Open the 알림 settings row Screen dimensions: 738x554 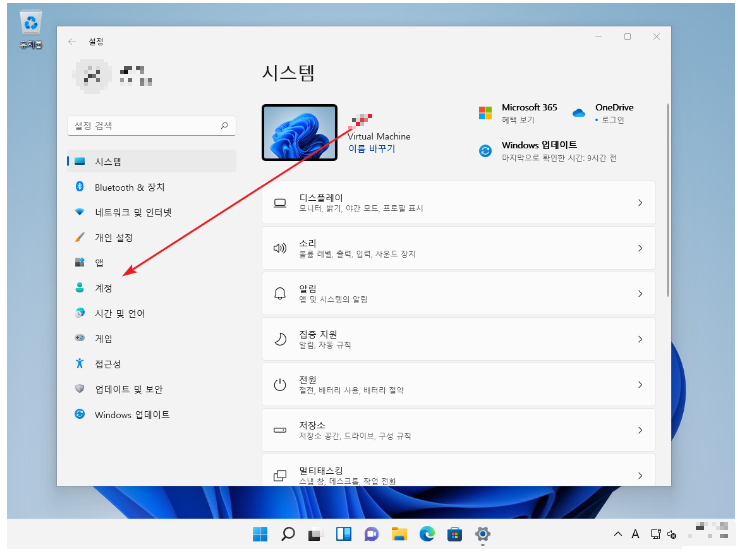[x=458, y=293]
